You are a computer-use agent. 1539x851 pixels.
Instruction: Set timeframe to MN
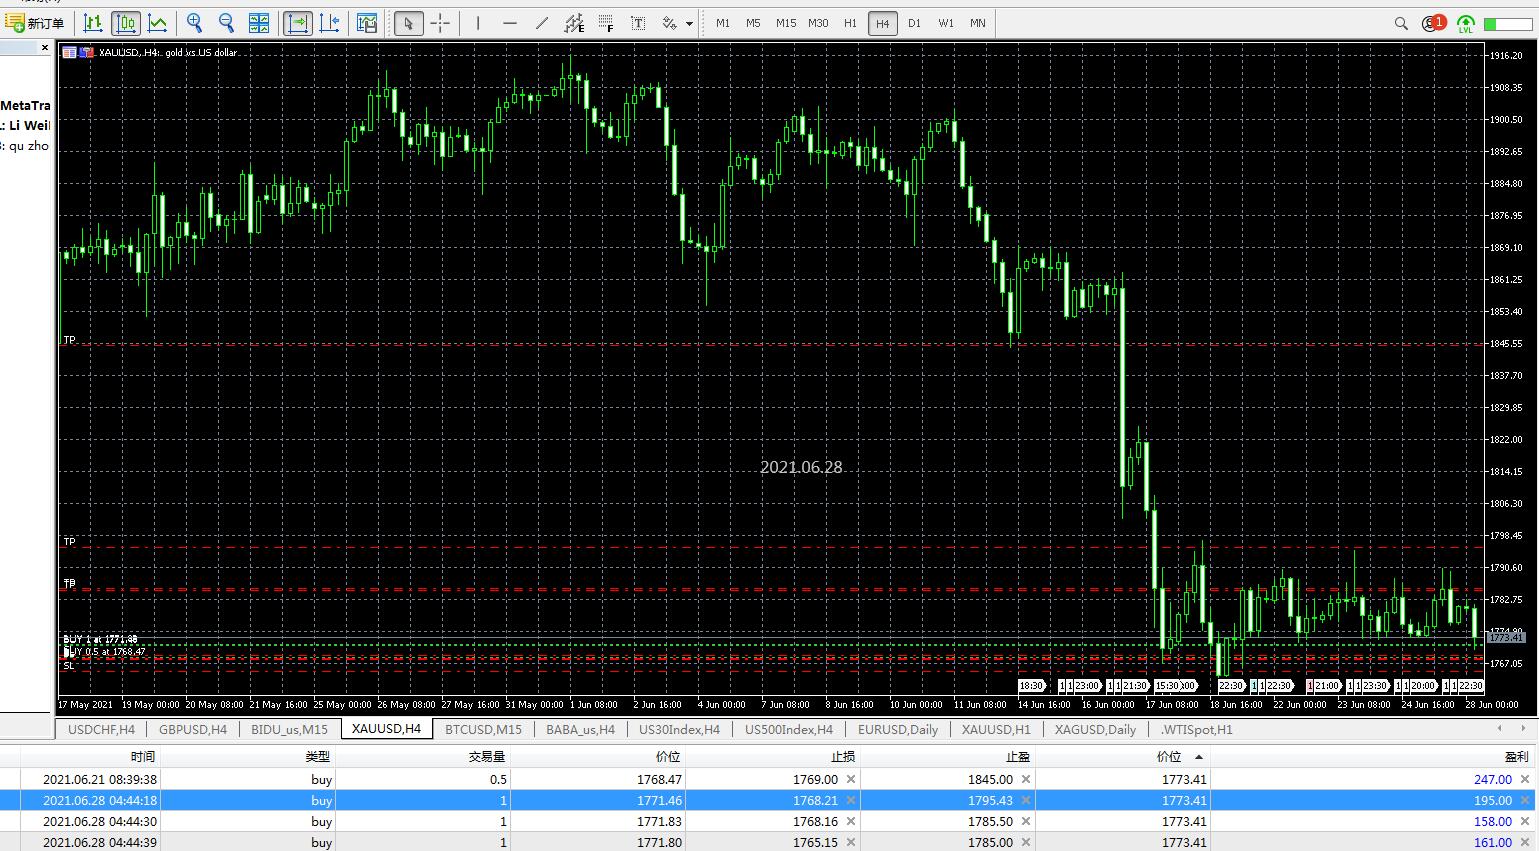[978, 23]
